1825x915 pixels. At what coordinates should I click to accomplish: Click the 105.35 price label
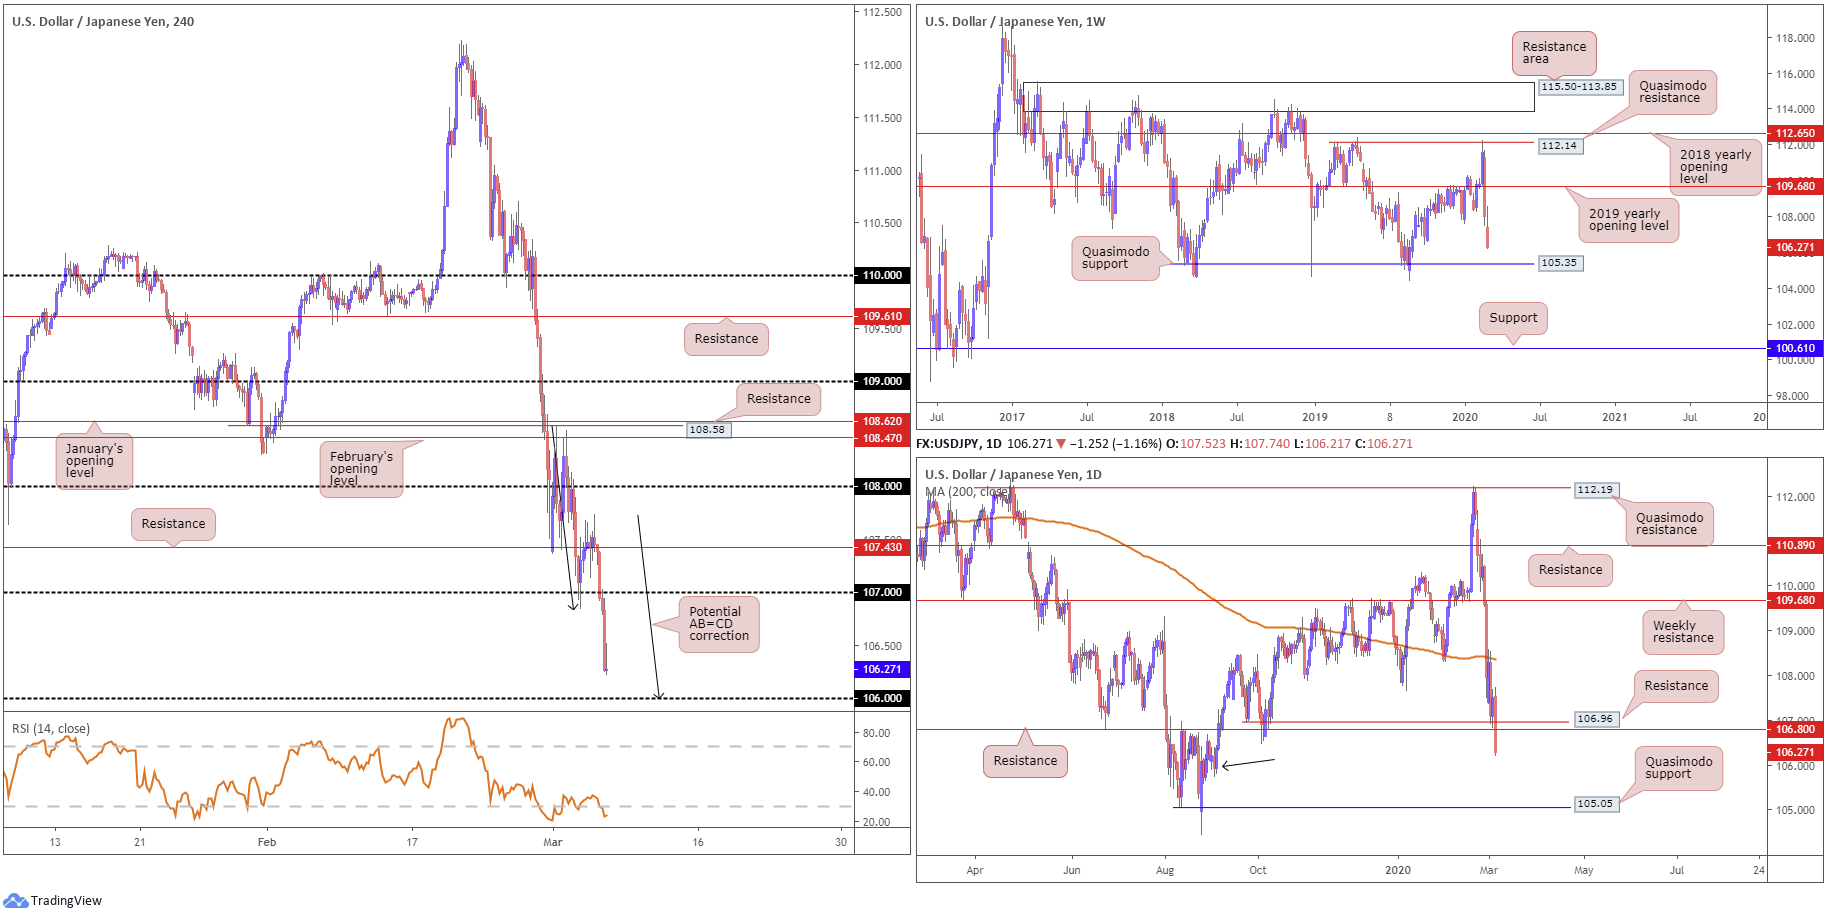1558,263
